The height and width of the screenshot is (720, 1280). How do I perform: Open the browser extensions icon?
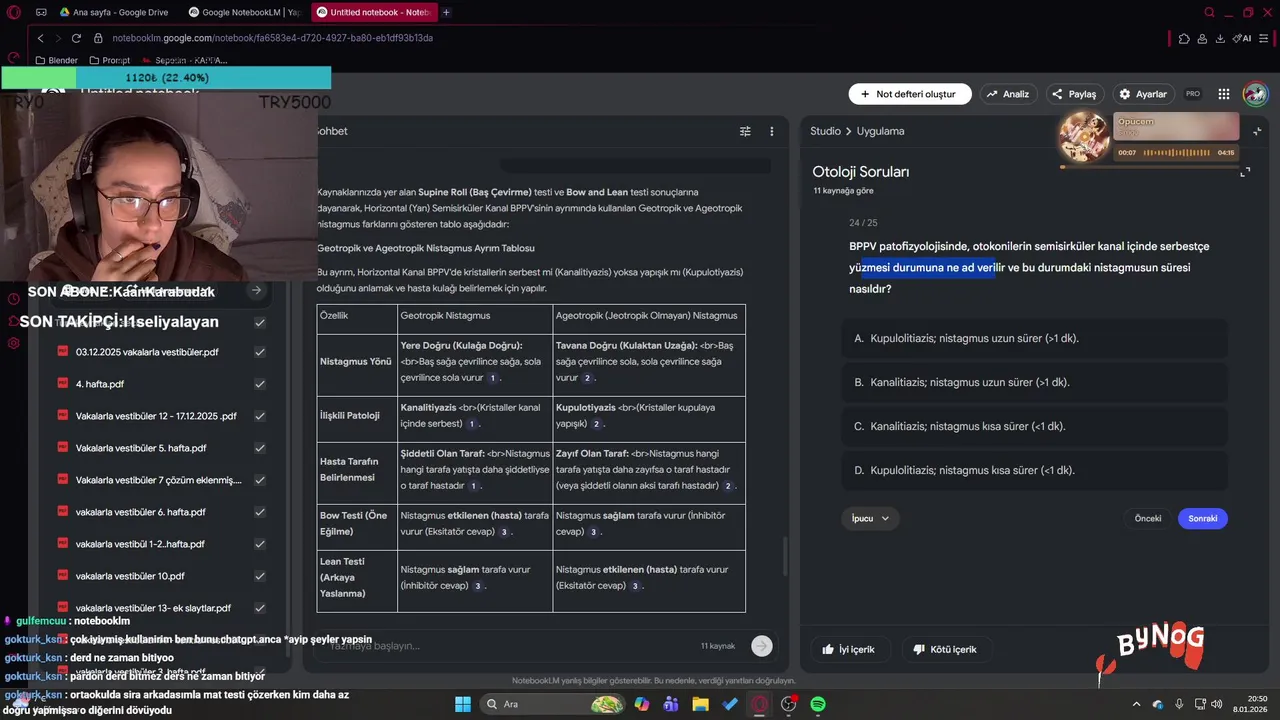[1184, 38]
